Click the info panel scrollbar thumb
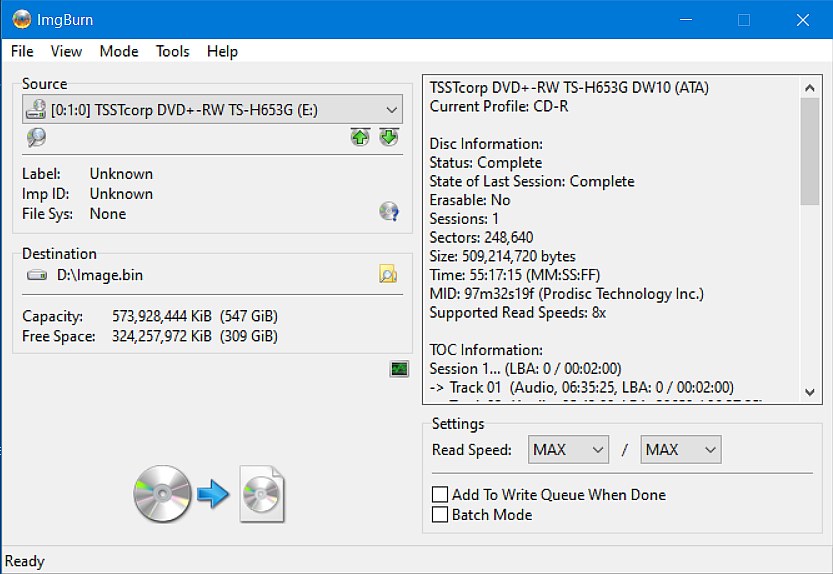The image size is (833, 574). click(x=810, y=151)
